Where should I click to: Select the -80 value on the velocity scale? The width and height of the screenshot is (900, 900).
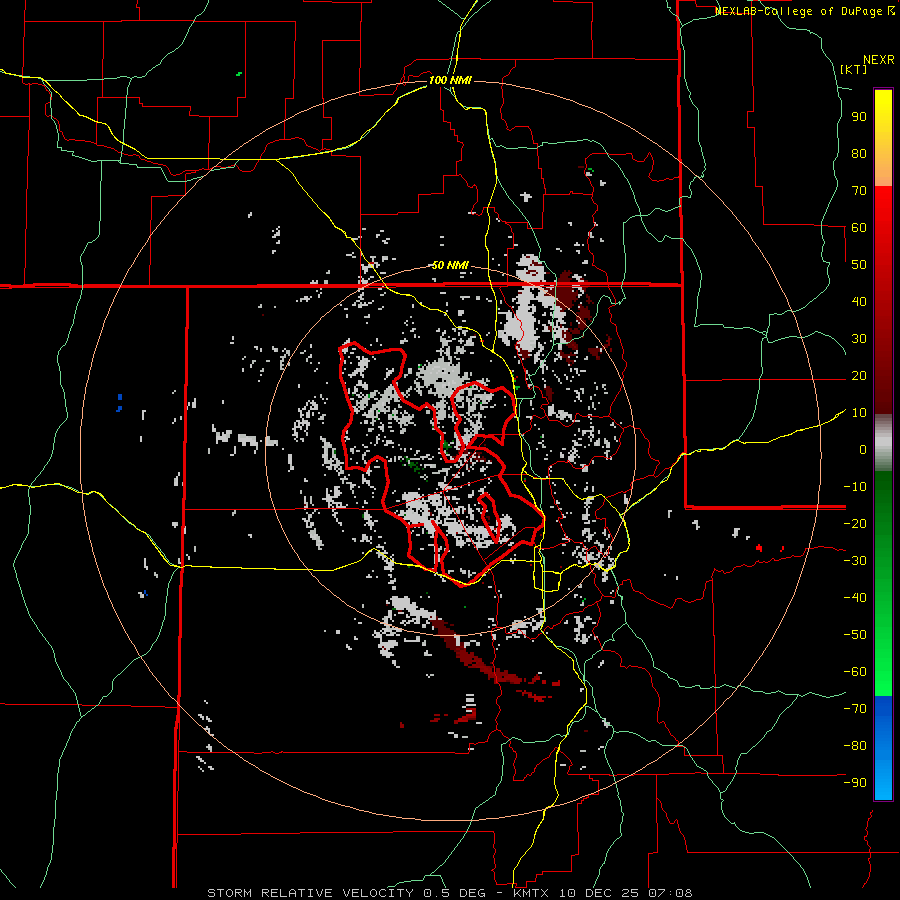pos(855,746)
